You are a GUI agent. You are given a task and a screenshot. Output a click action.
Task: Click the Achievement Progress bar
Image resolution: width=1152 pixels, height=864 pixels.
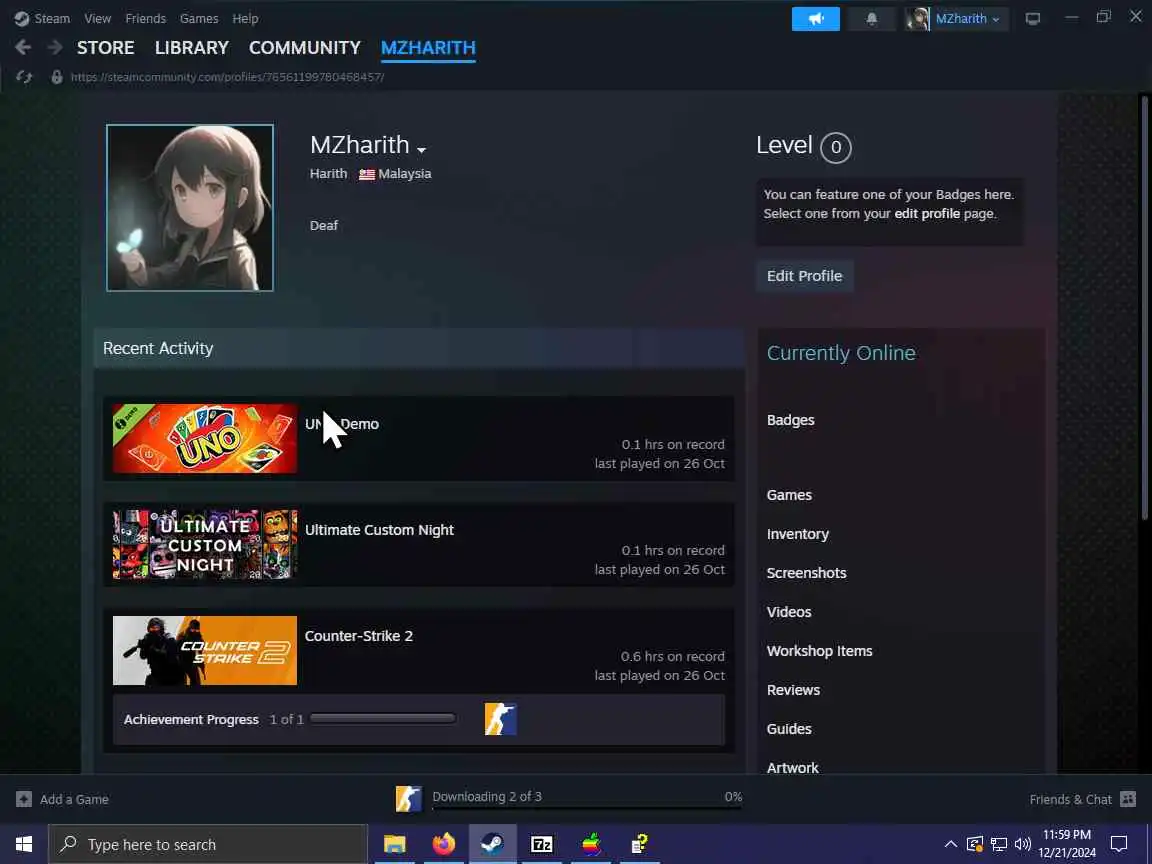(x=383, y=719)
